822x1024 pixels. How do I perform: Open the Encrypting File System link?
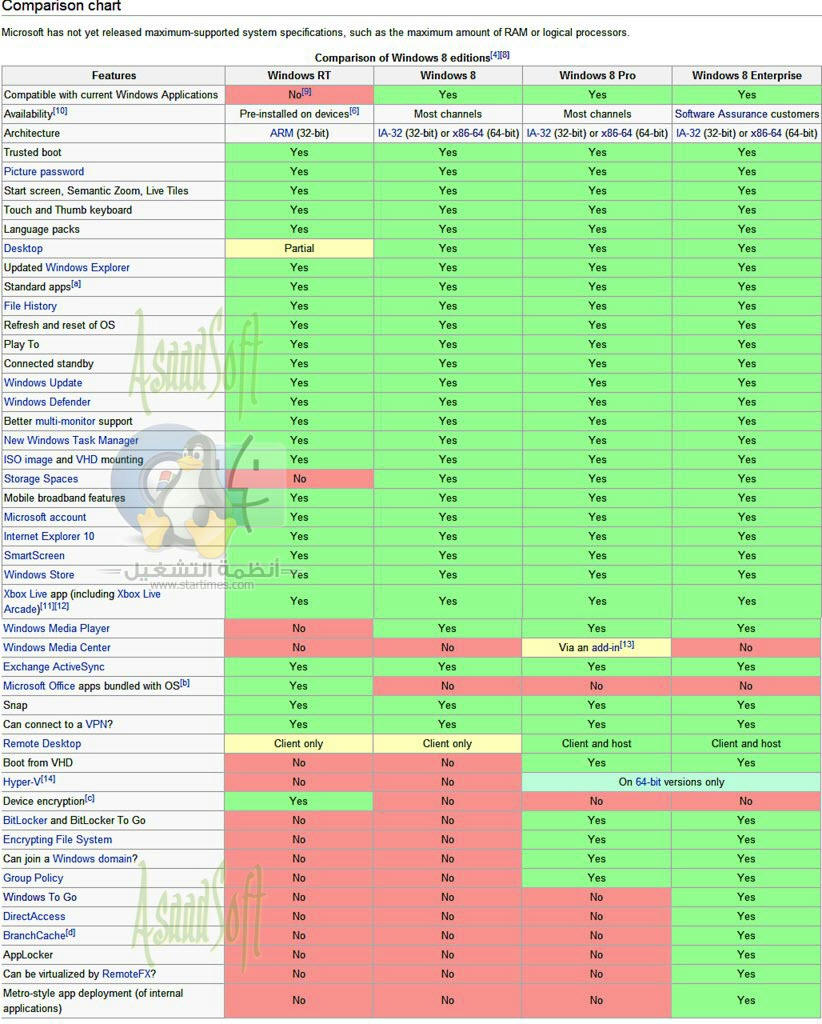click(x=57, y=840)
